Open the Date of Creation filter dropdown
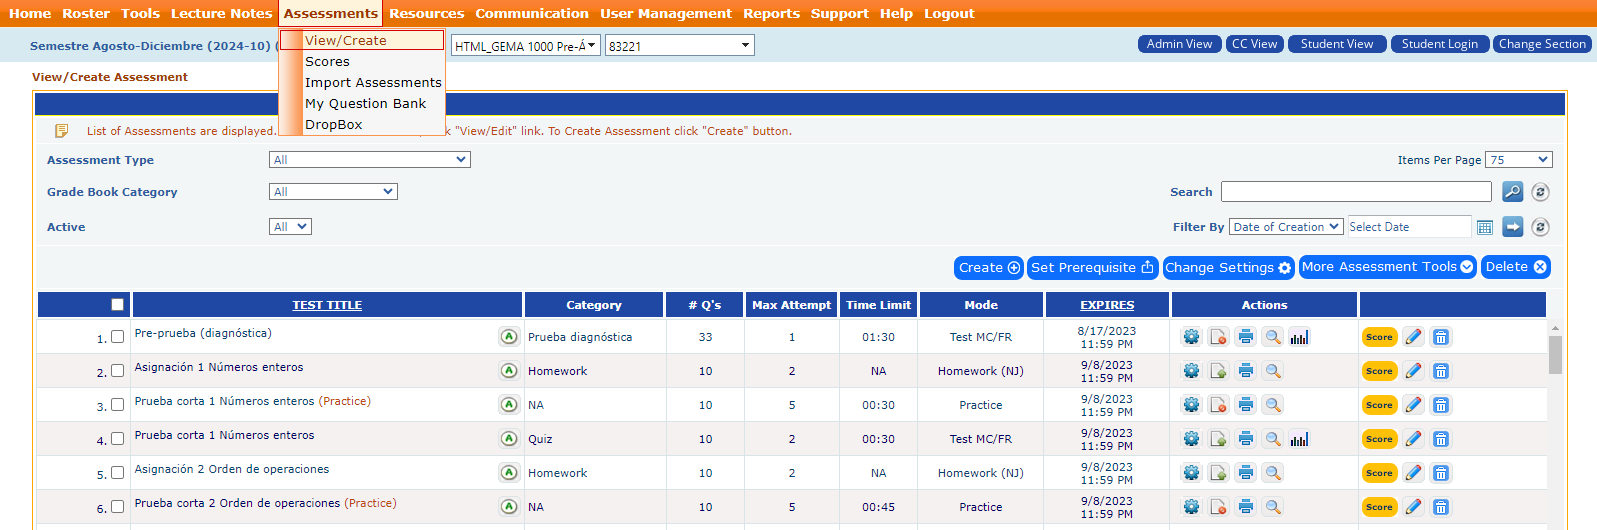Viewport: 1597px width, 530px height. 1285,227
